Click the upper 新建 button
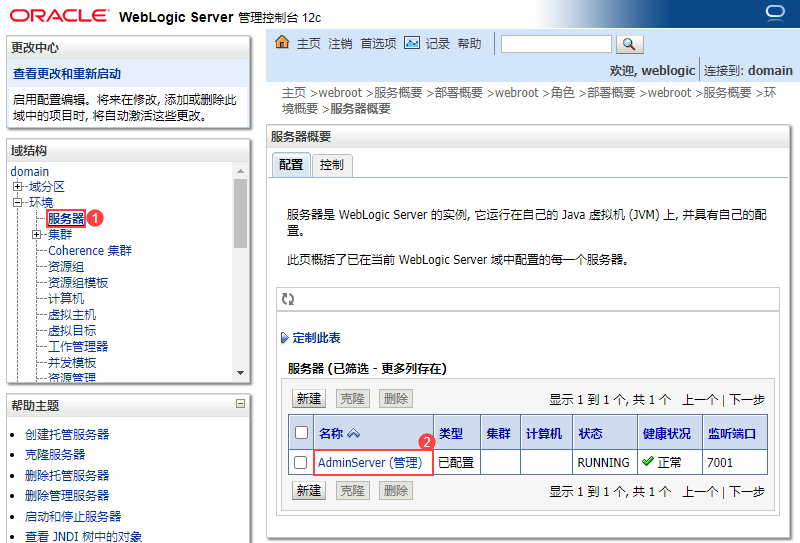The height and width of the screenshot is (543, 800). (309, 399)
